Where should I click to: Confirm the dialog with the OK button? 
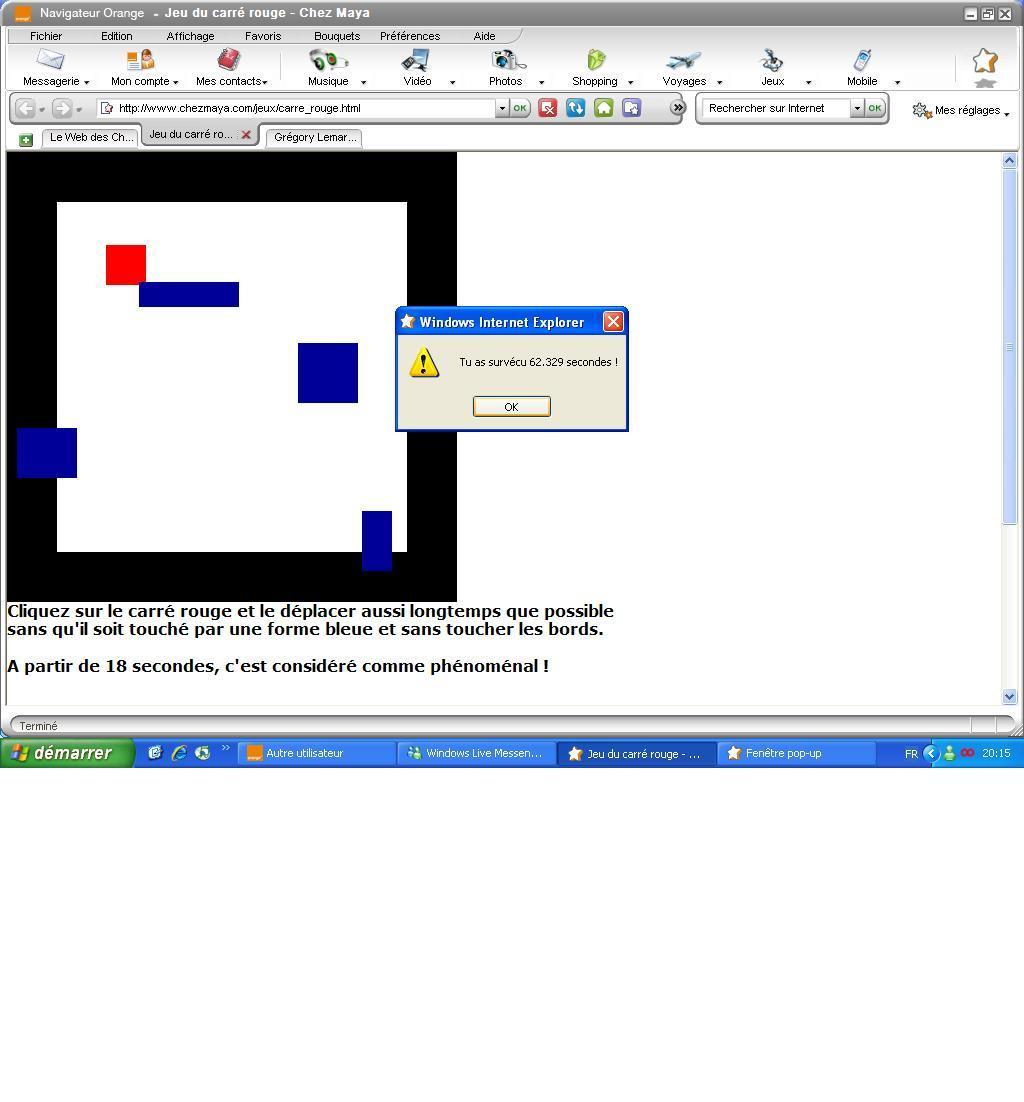click(x=512, y=407)
